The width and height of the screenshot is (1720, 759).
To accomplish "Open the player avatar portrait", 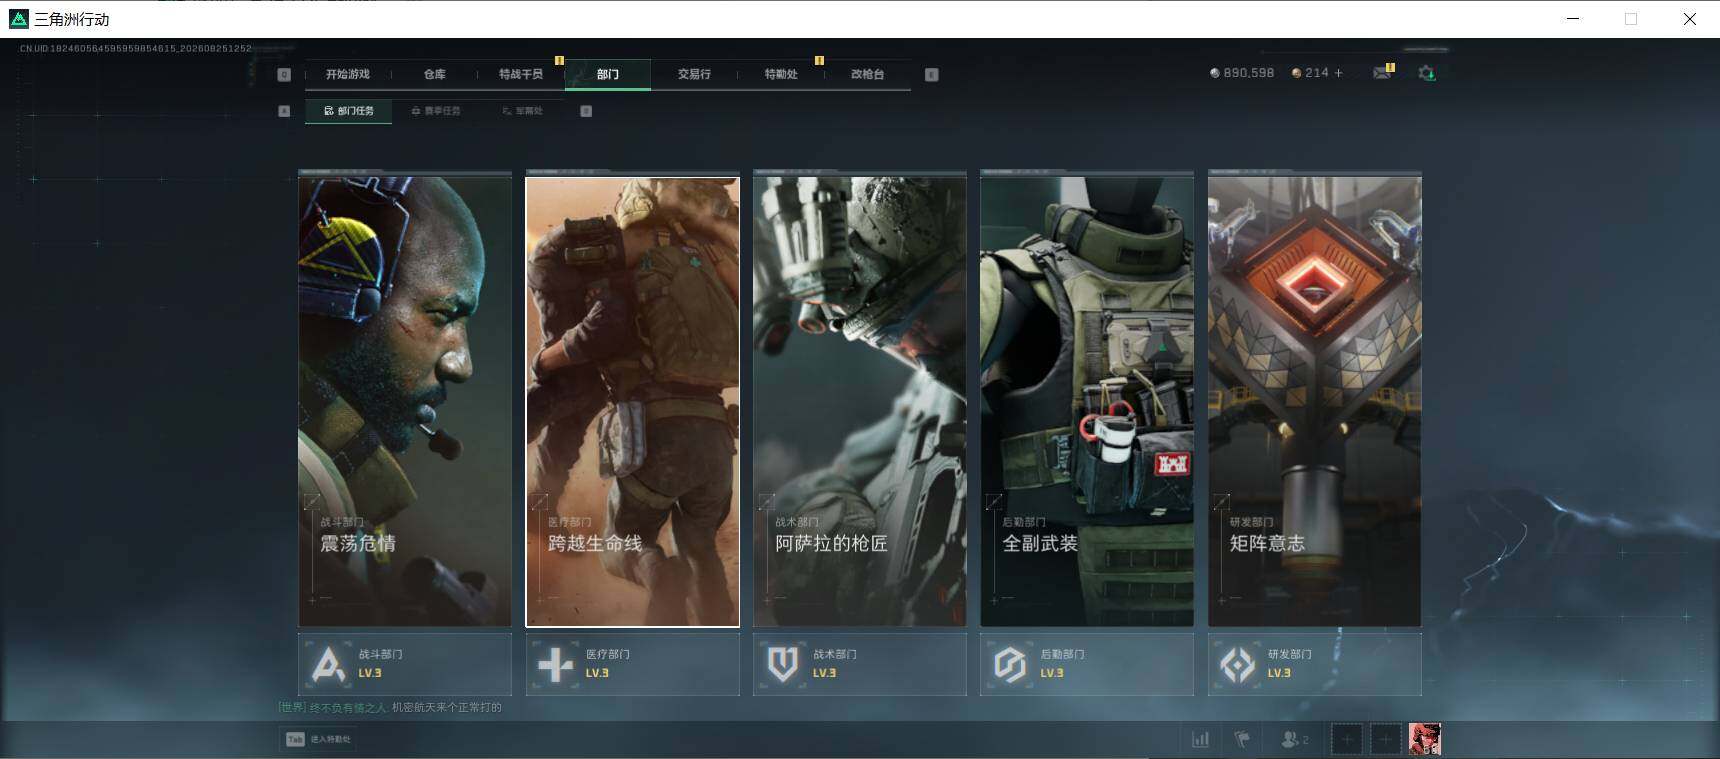I will (x=1425, y=739).
